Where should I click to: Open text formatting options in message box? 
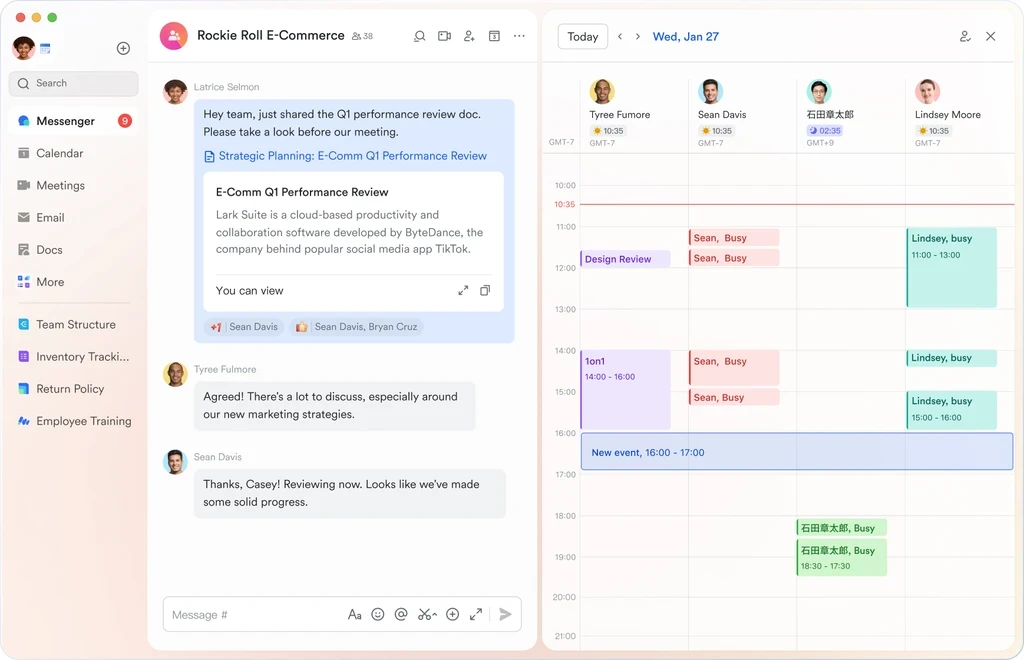tap(355, 614)
